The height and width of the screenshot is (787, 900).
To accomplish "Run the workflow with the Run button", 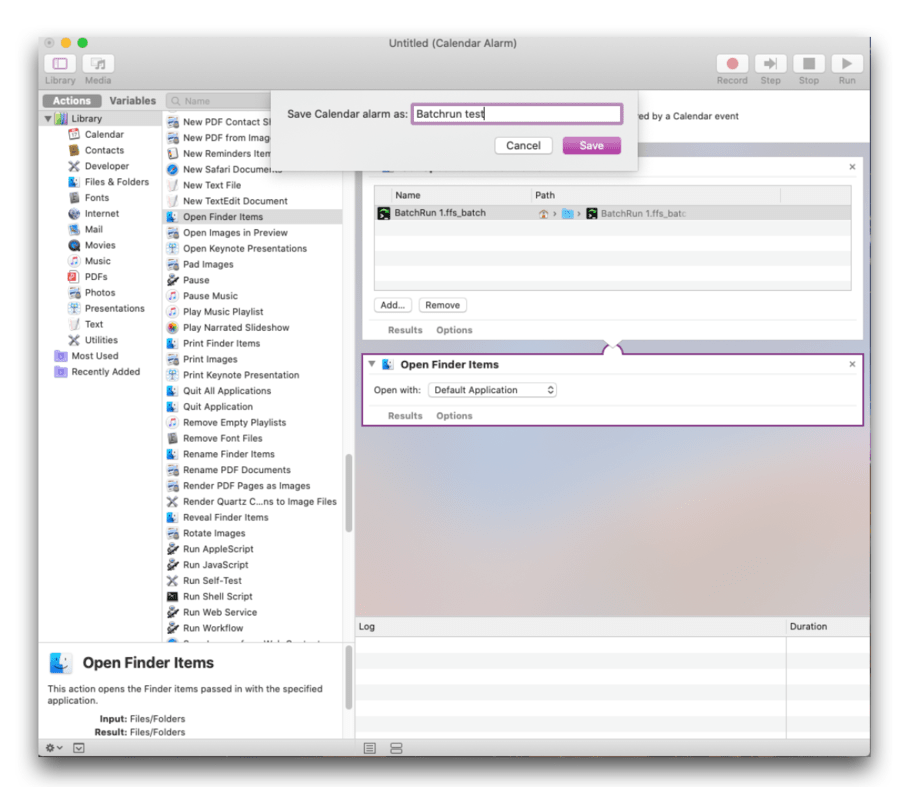I will click(x=845, y=62).
